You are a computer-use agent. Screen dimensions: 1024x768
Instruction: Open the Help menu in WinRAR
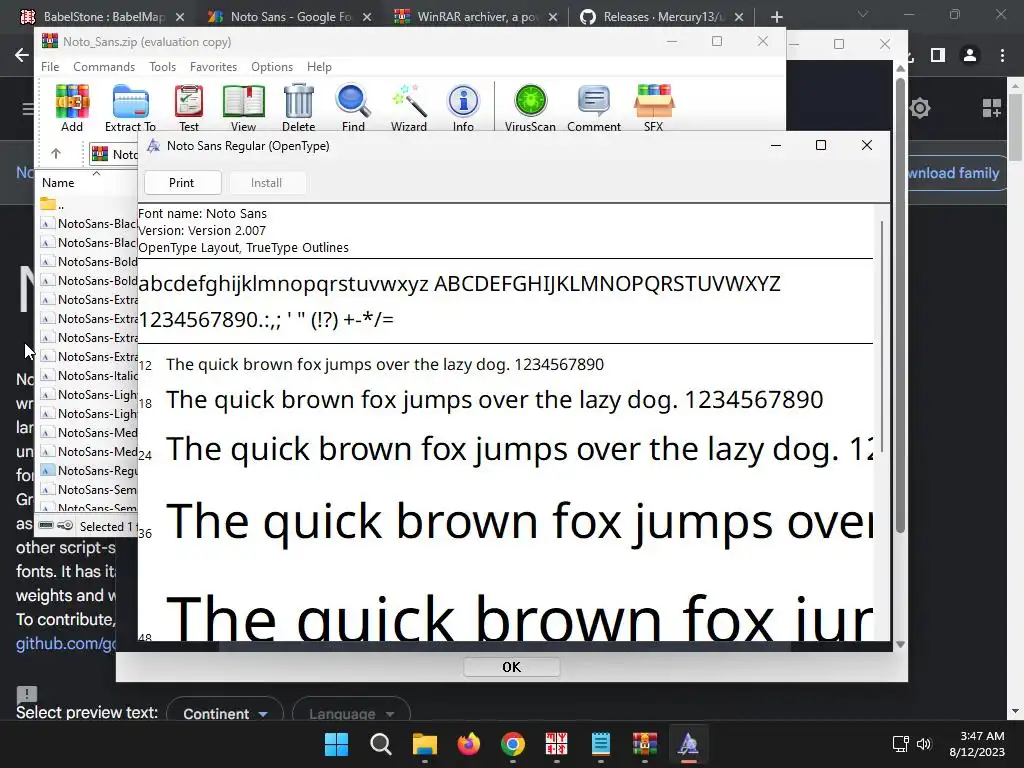pyautogui.click(x=319, y=67)
